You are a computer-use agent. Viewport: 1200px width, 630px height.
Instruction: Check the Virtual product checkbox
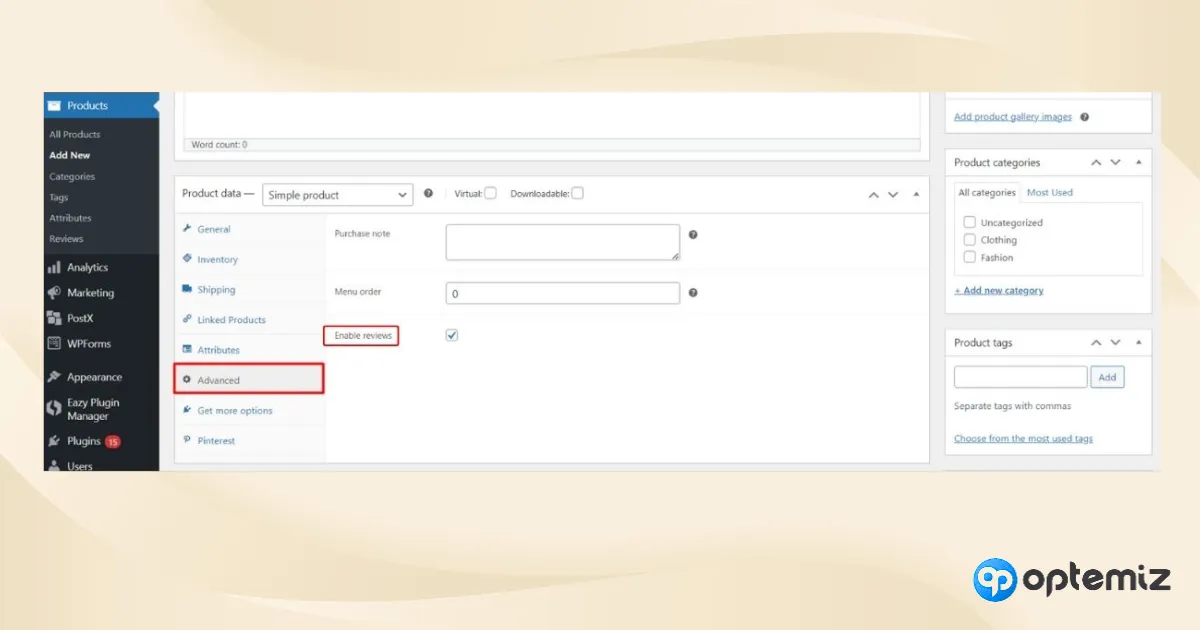tap(490, 193)
